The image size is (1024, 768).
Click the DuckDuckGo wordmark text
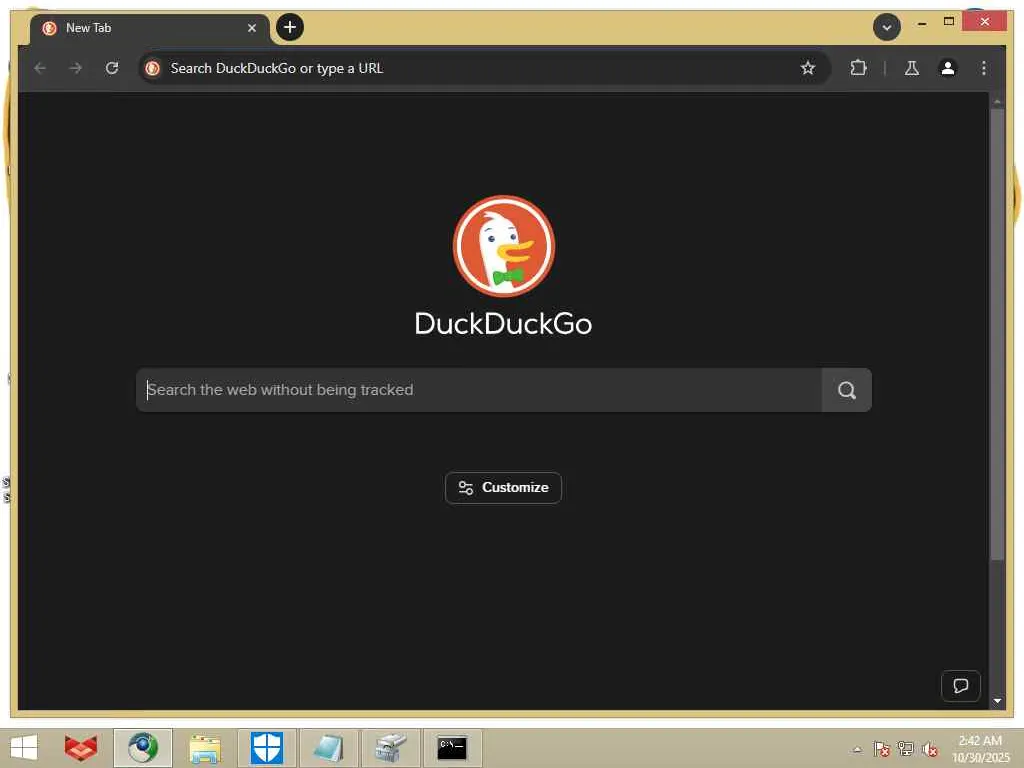tap(504, 324)
